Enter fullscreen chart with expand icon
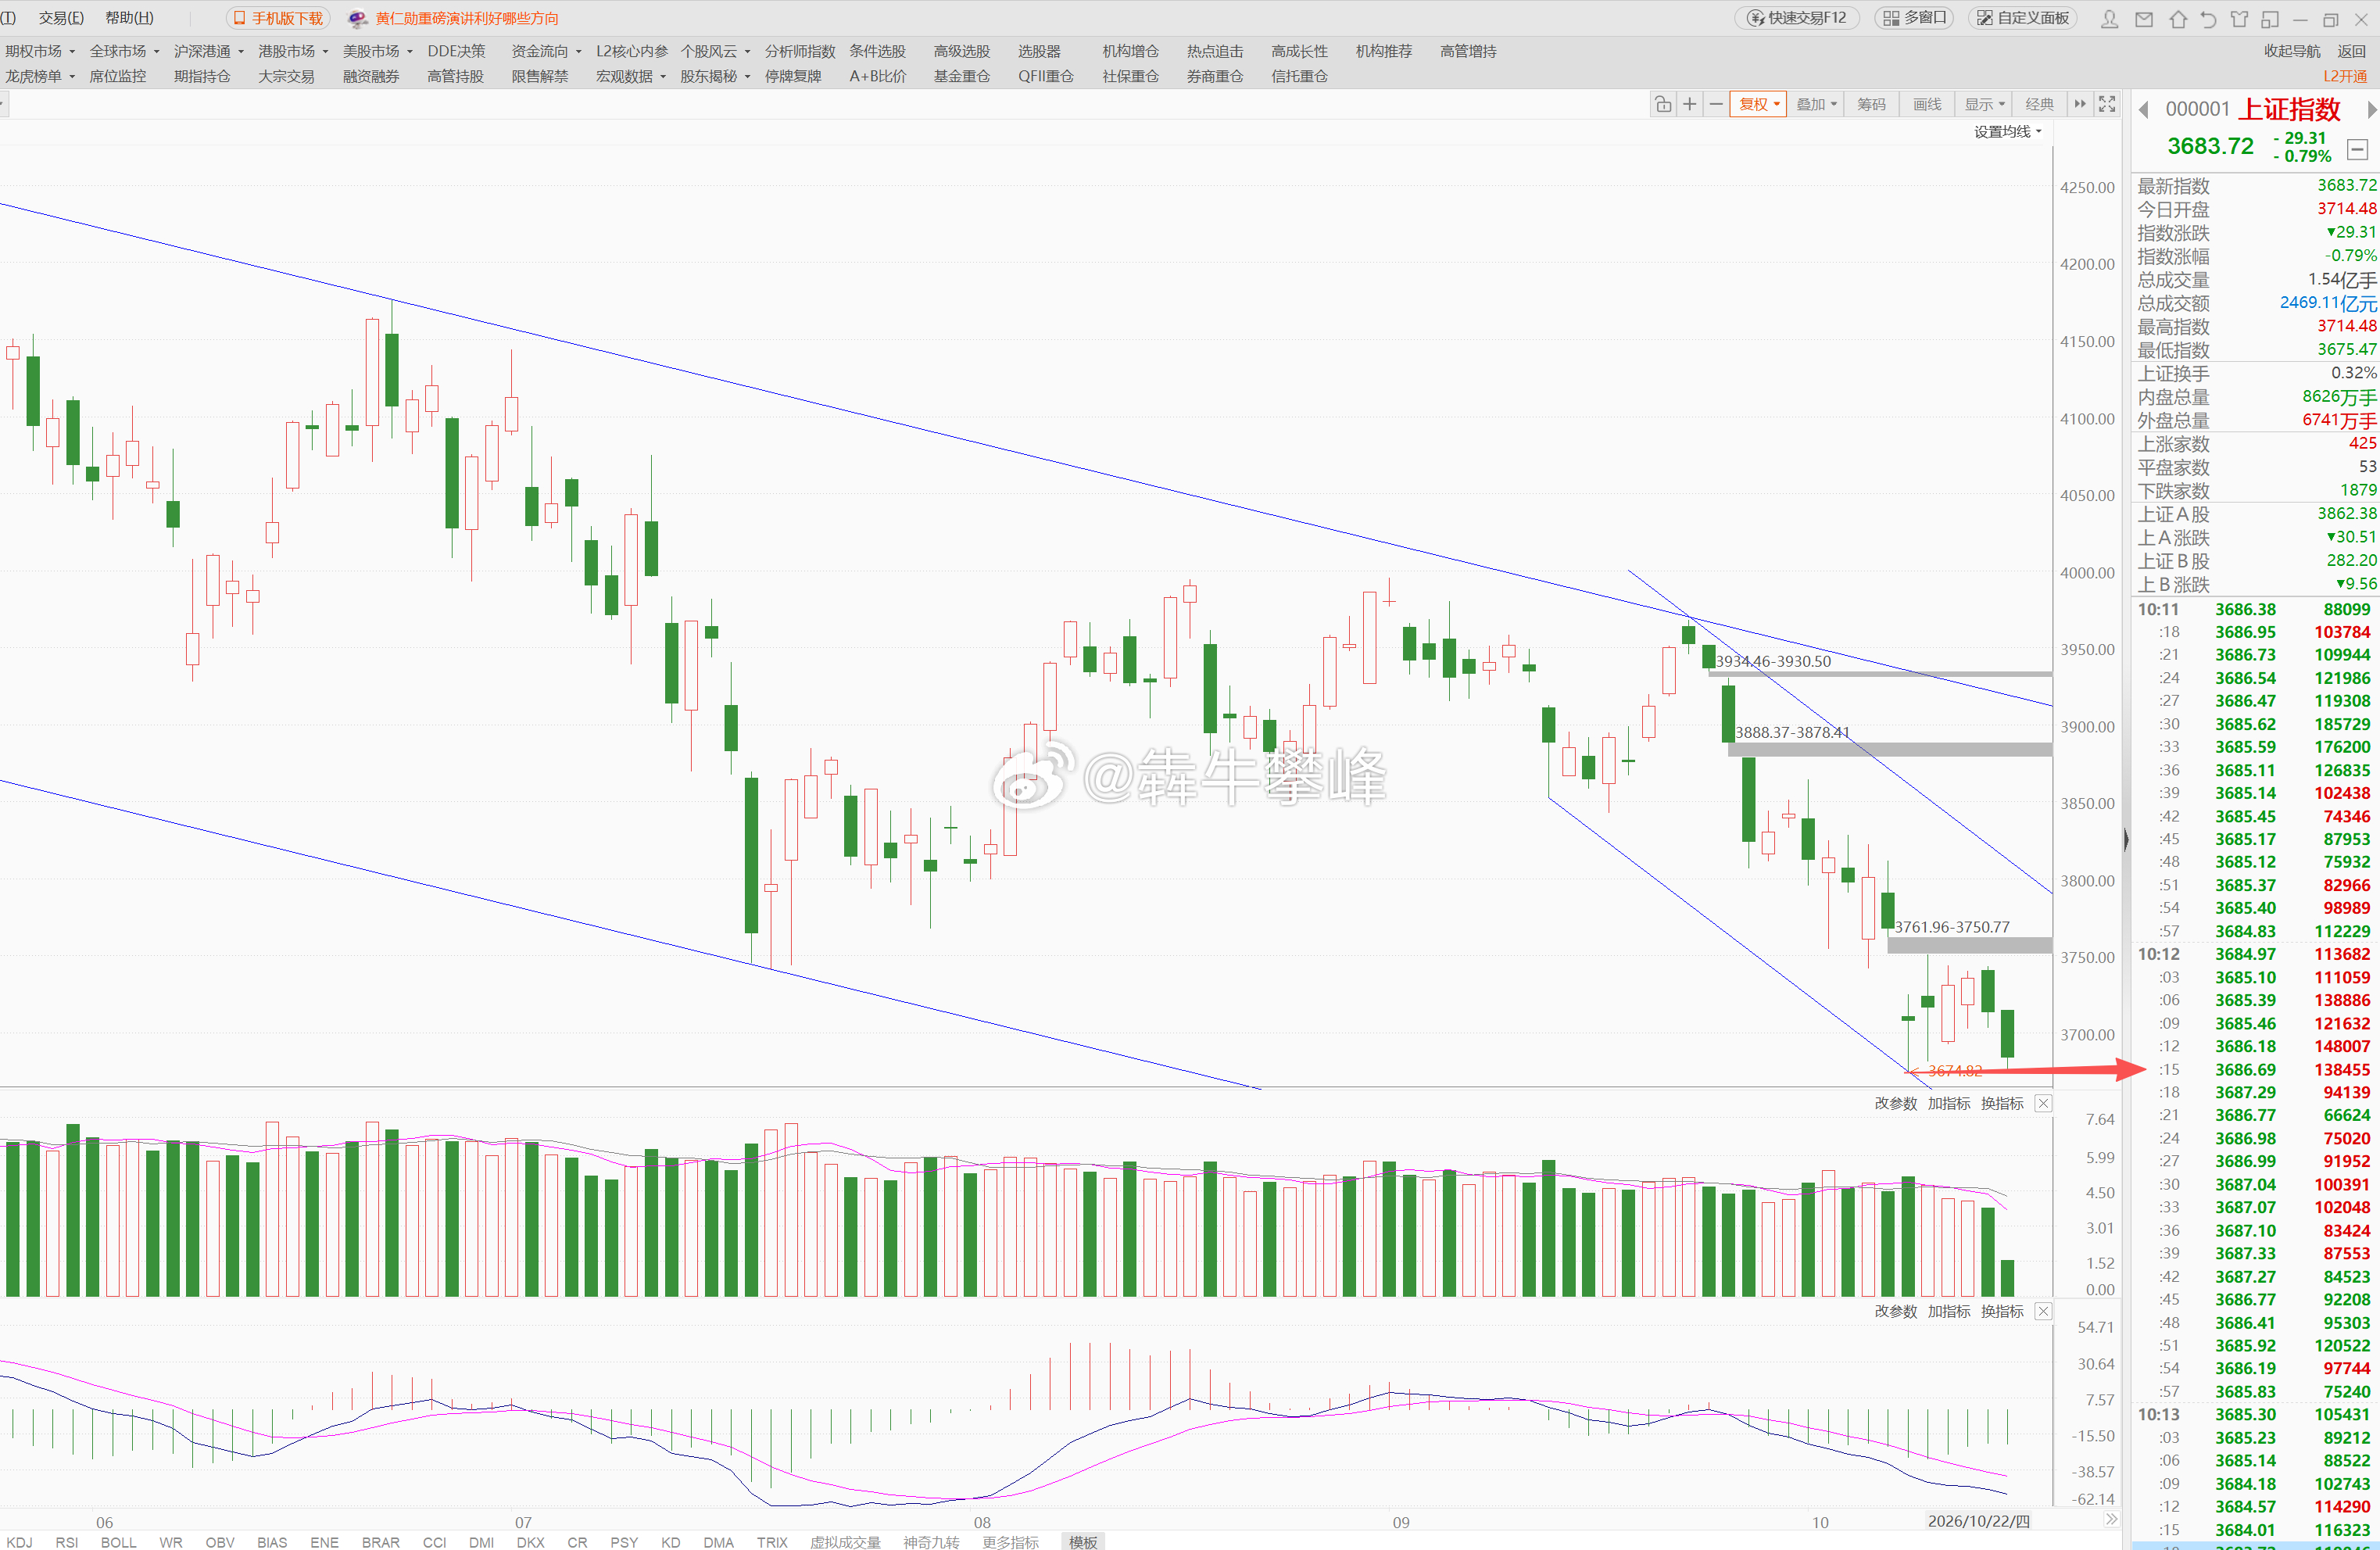Viewport: 2380px width, 1550px height. click(x=2107, y=104)
